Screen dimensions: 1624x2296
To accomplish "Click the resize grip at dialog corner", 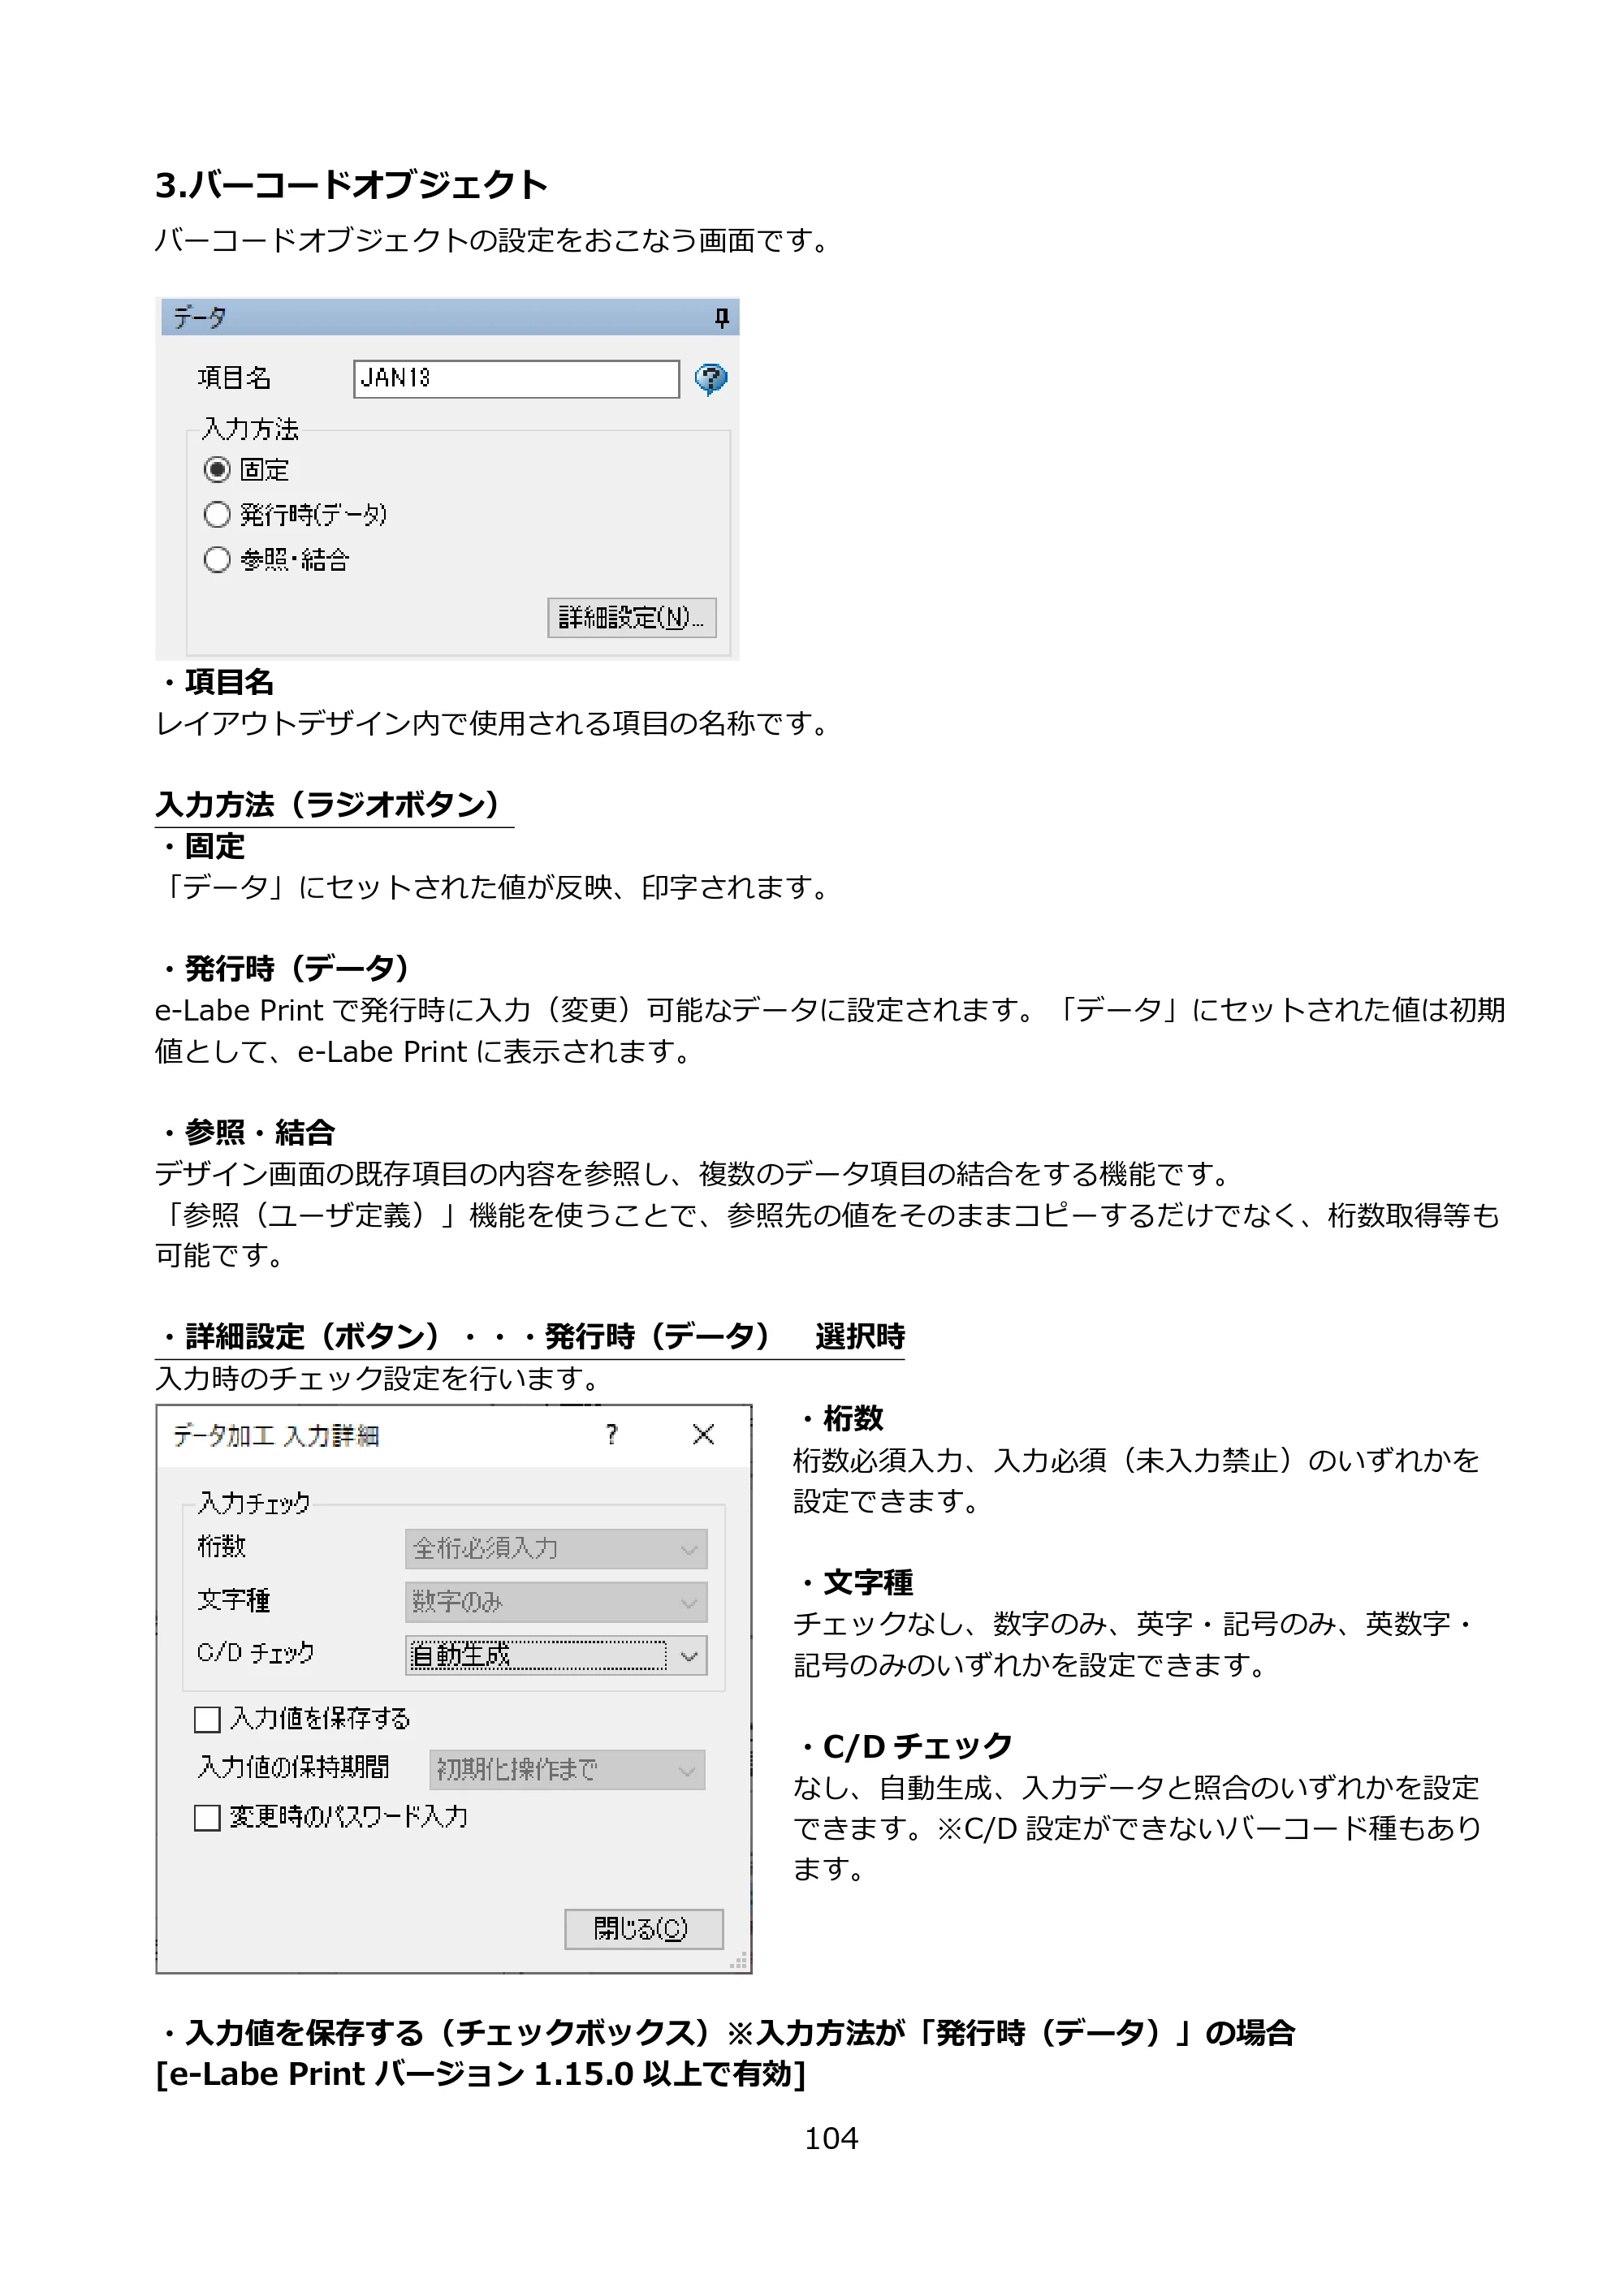I will (x=739, y=1961).
